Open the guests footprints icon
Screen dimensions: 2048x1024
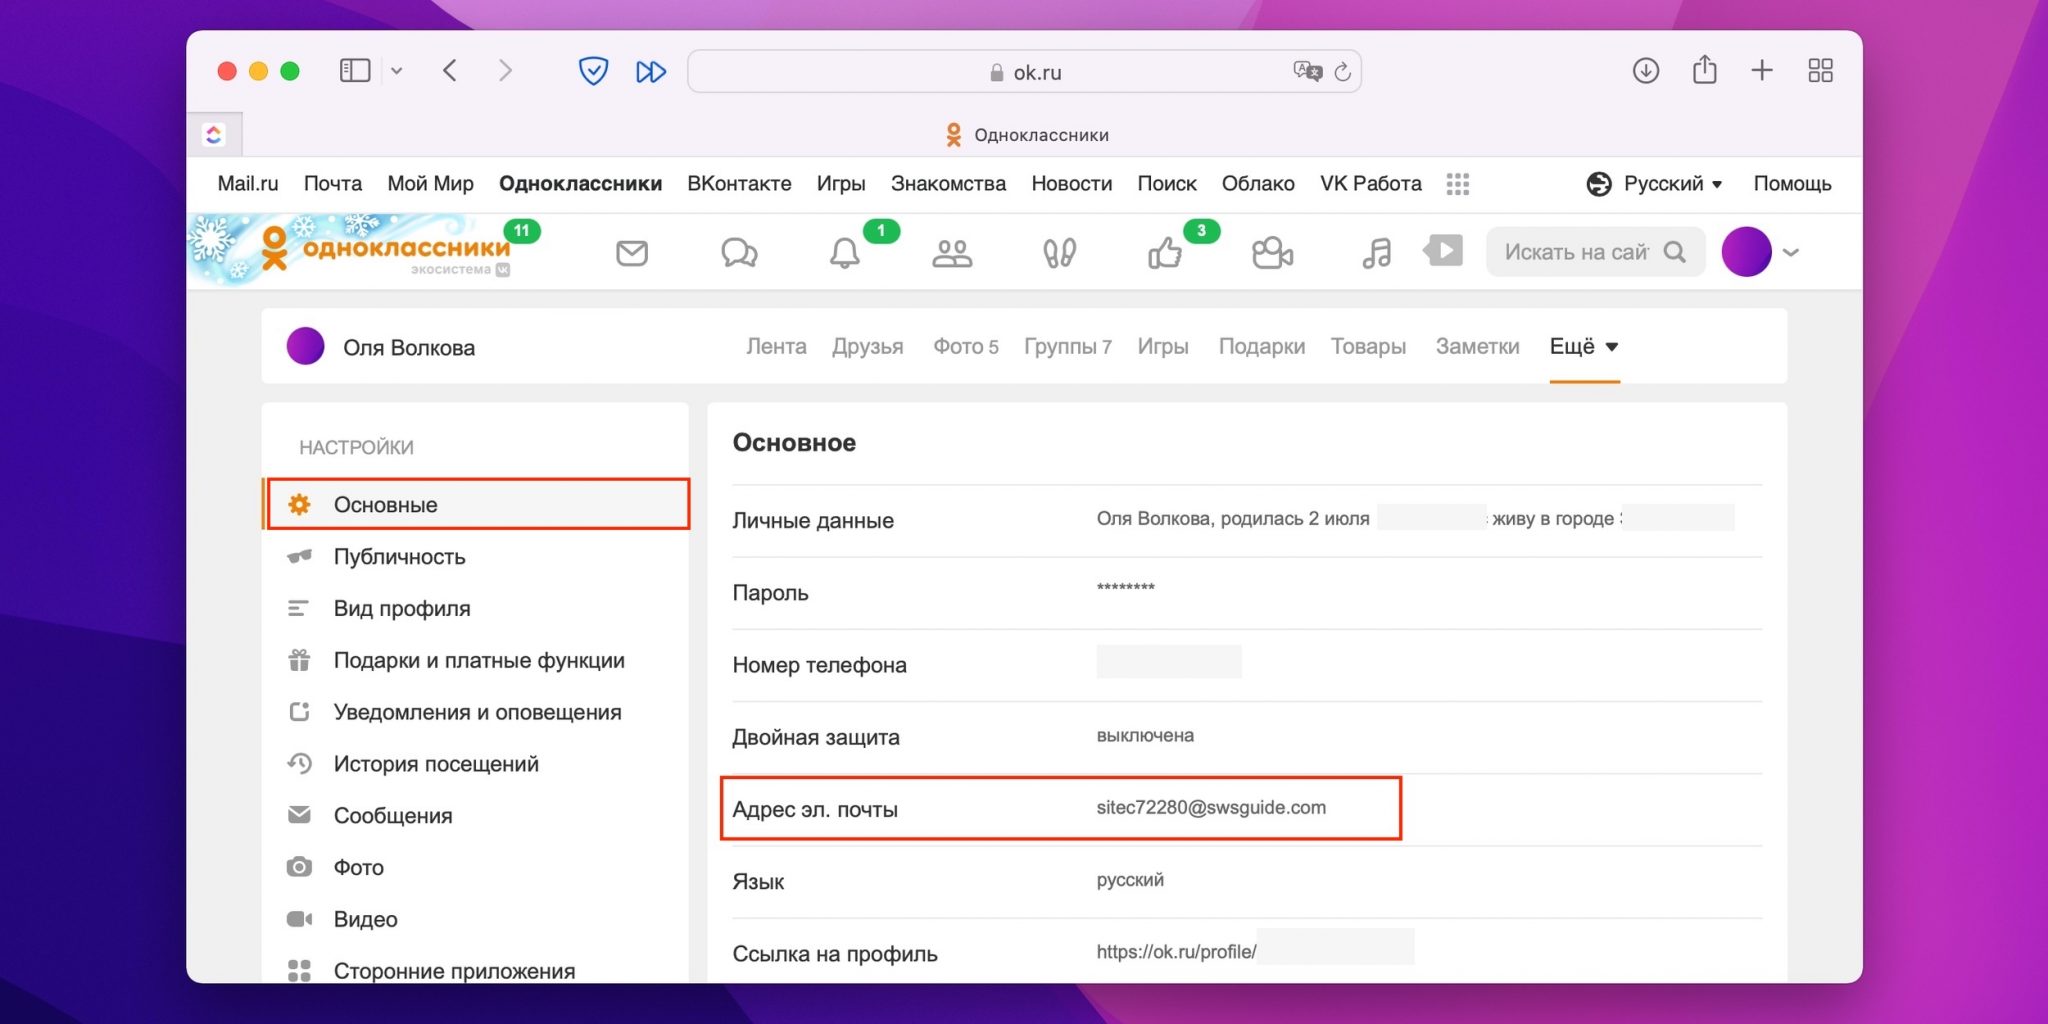[1060, 253]
